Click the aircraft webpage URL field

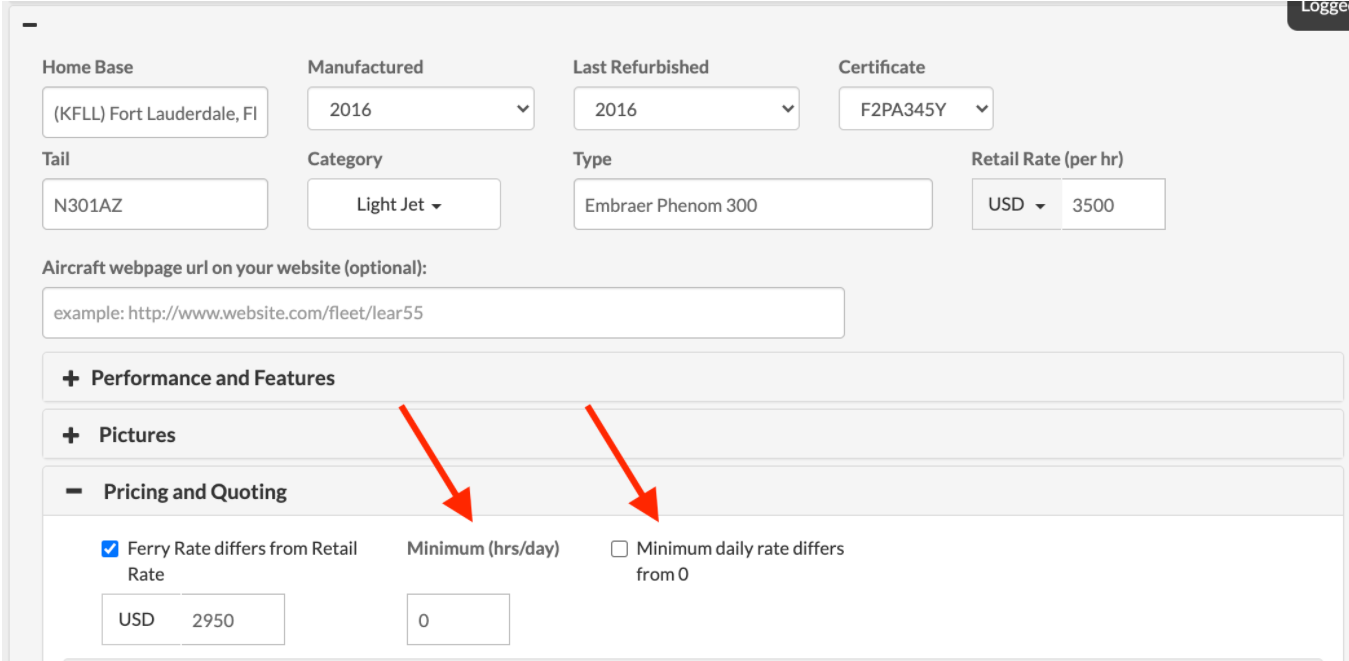443,313
